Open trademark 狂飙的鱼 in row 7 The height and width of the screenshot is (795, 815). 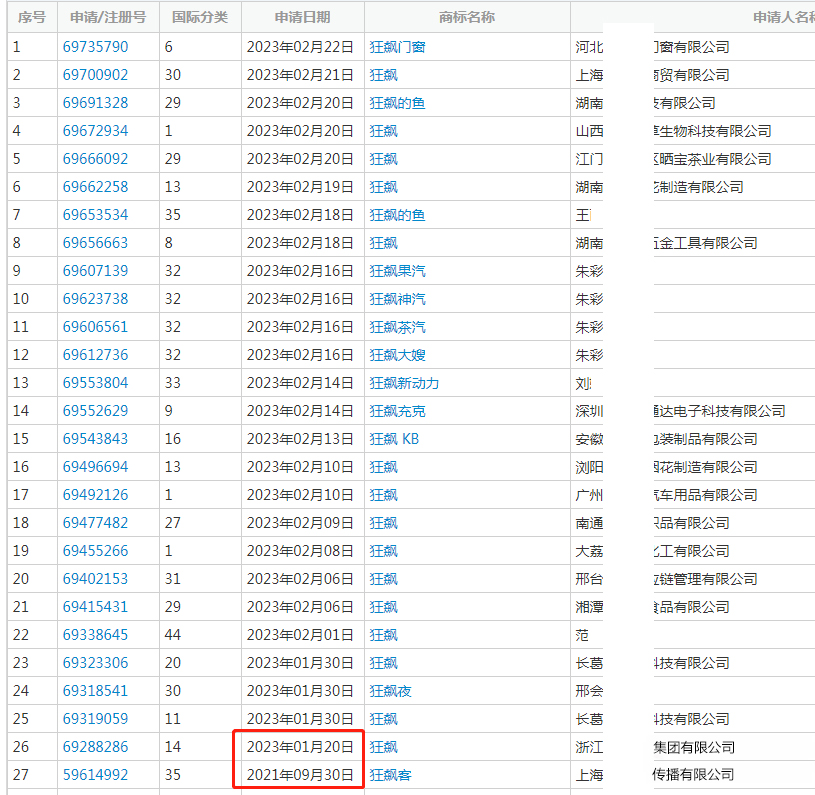click(x=397, y=215)
